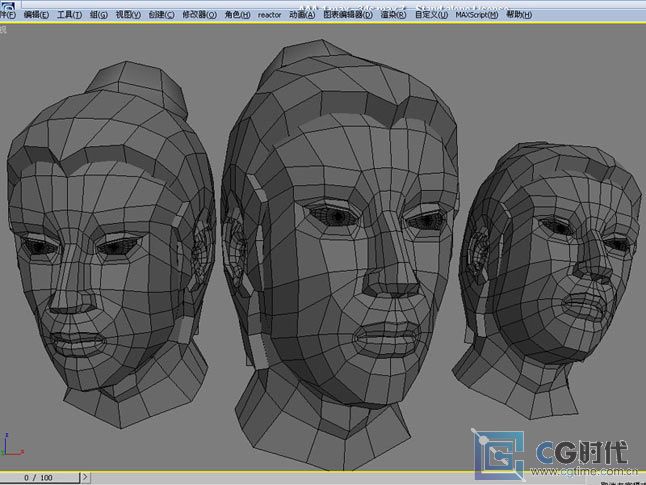Open the 工具(T) Tools menu
Image resolution: width=646 pixels, height=485 pixels.
69,15
